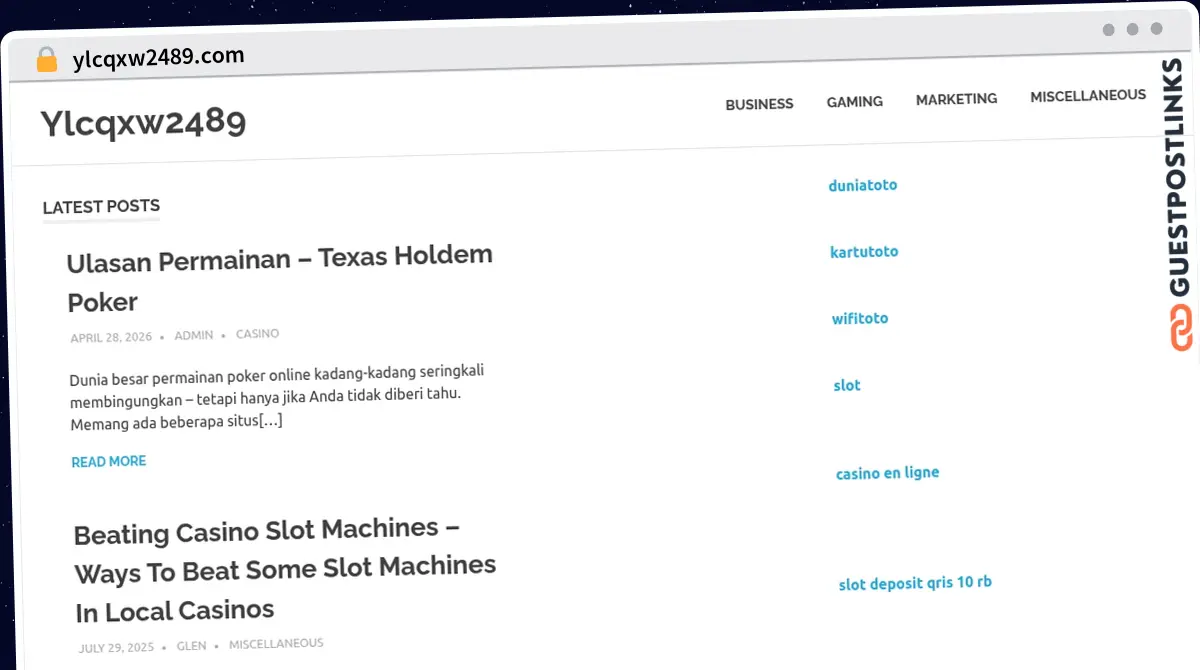Open the GLEN author link
Image resolution: width=1200 pixels, height=670 pixels.
191,646
